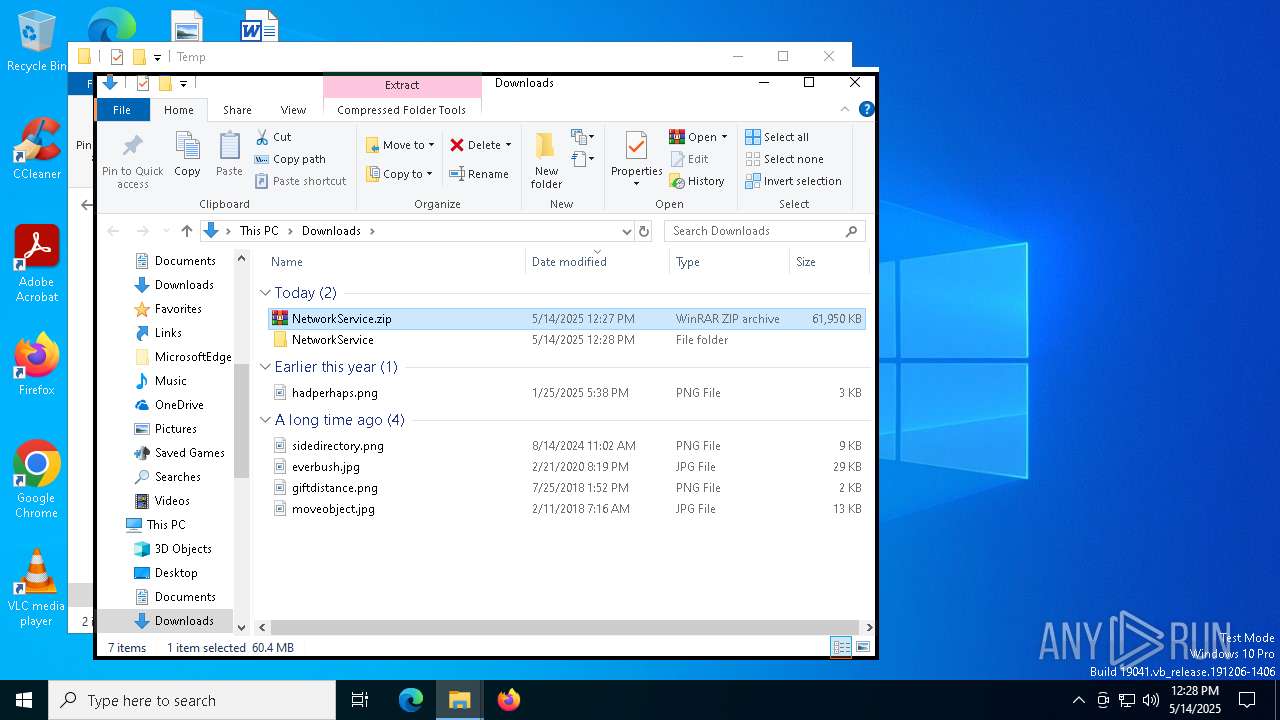1280x720 pixels.
Task: Open the Properties dropdown arrow
Action: 636,184
